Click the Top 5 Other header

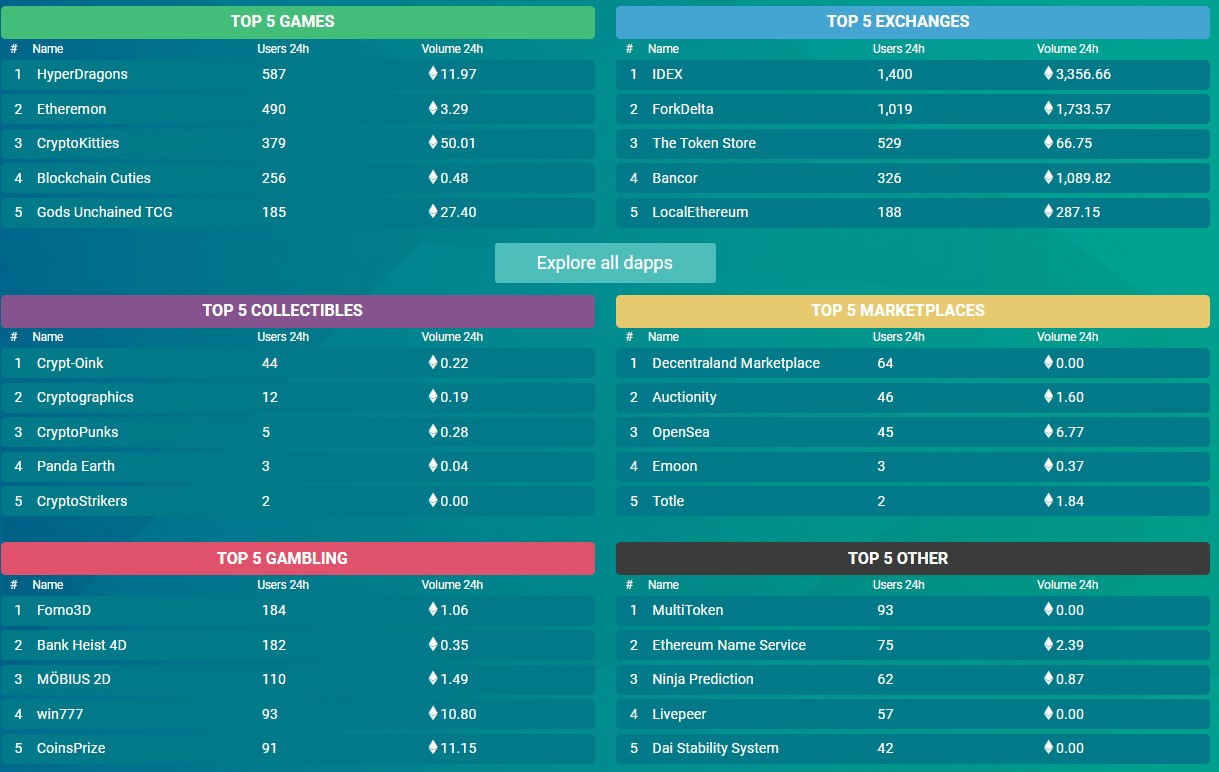[x=912, y=558]
